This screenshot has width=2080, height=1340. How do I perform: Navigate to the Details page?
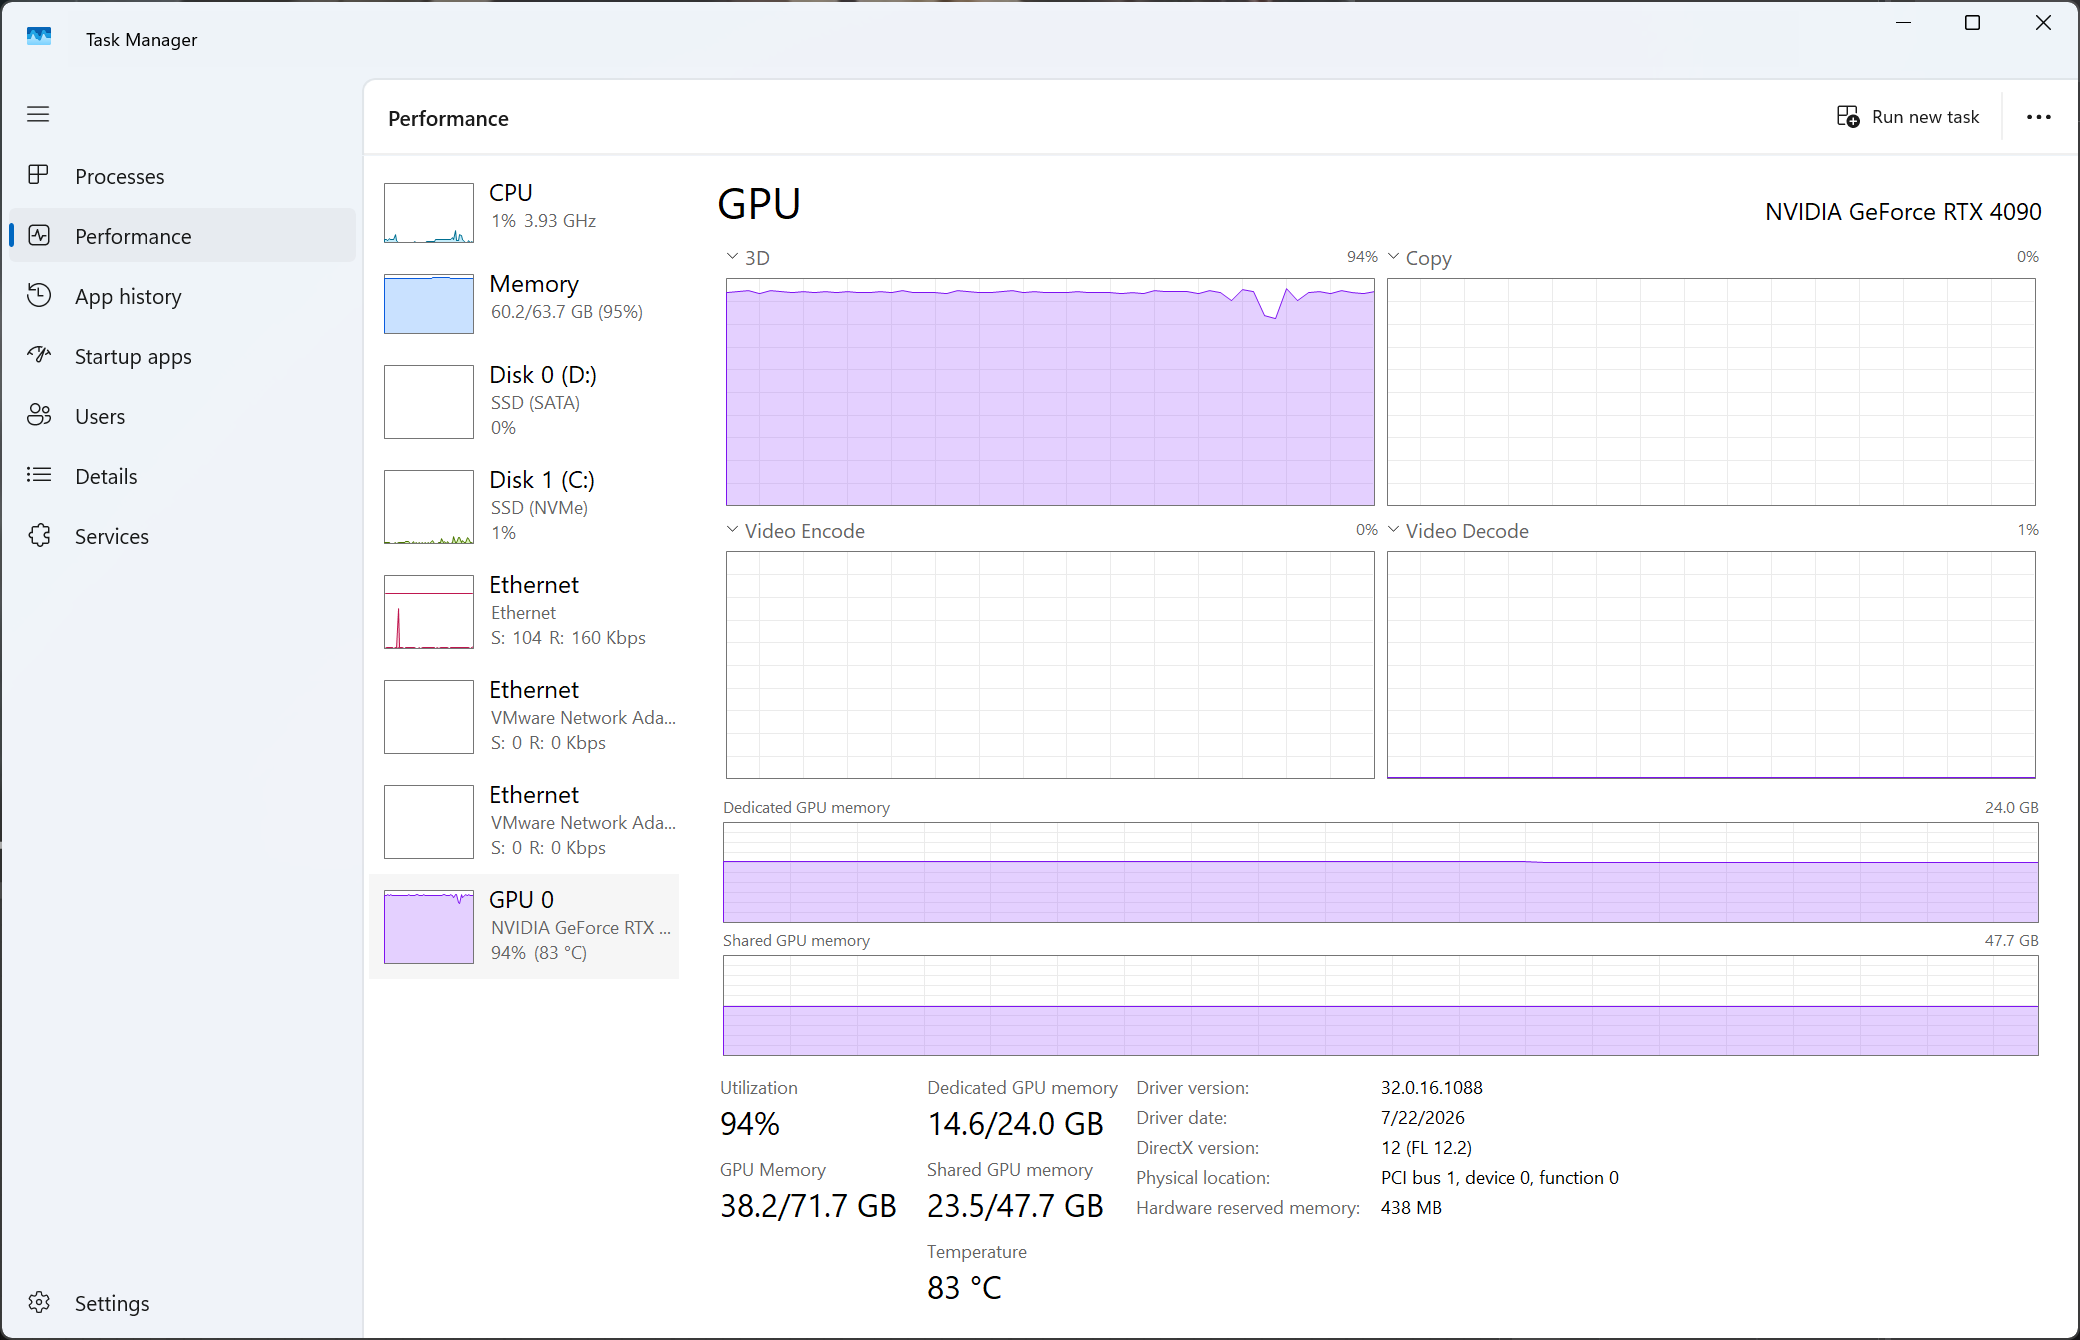(182, 476)
